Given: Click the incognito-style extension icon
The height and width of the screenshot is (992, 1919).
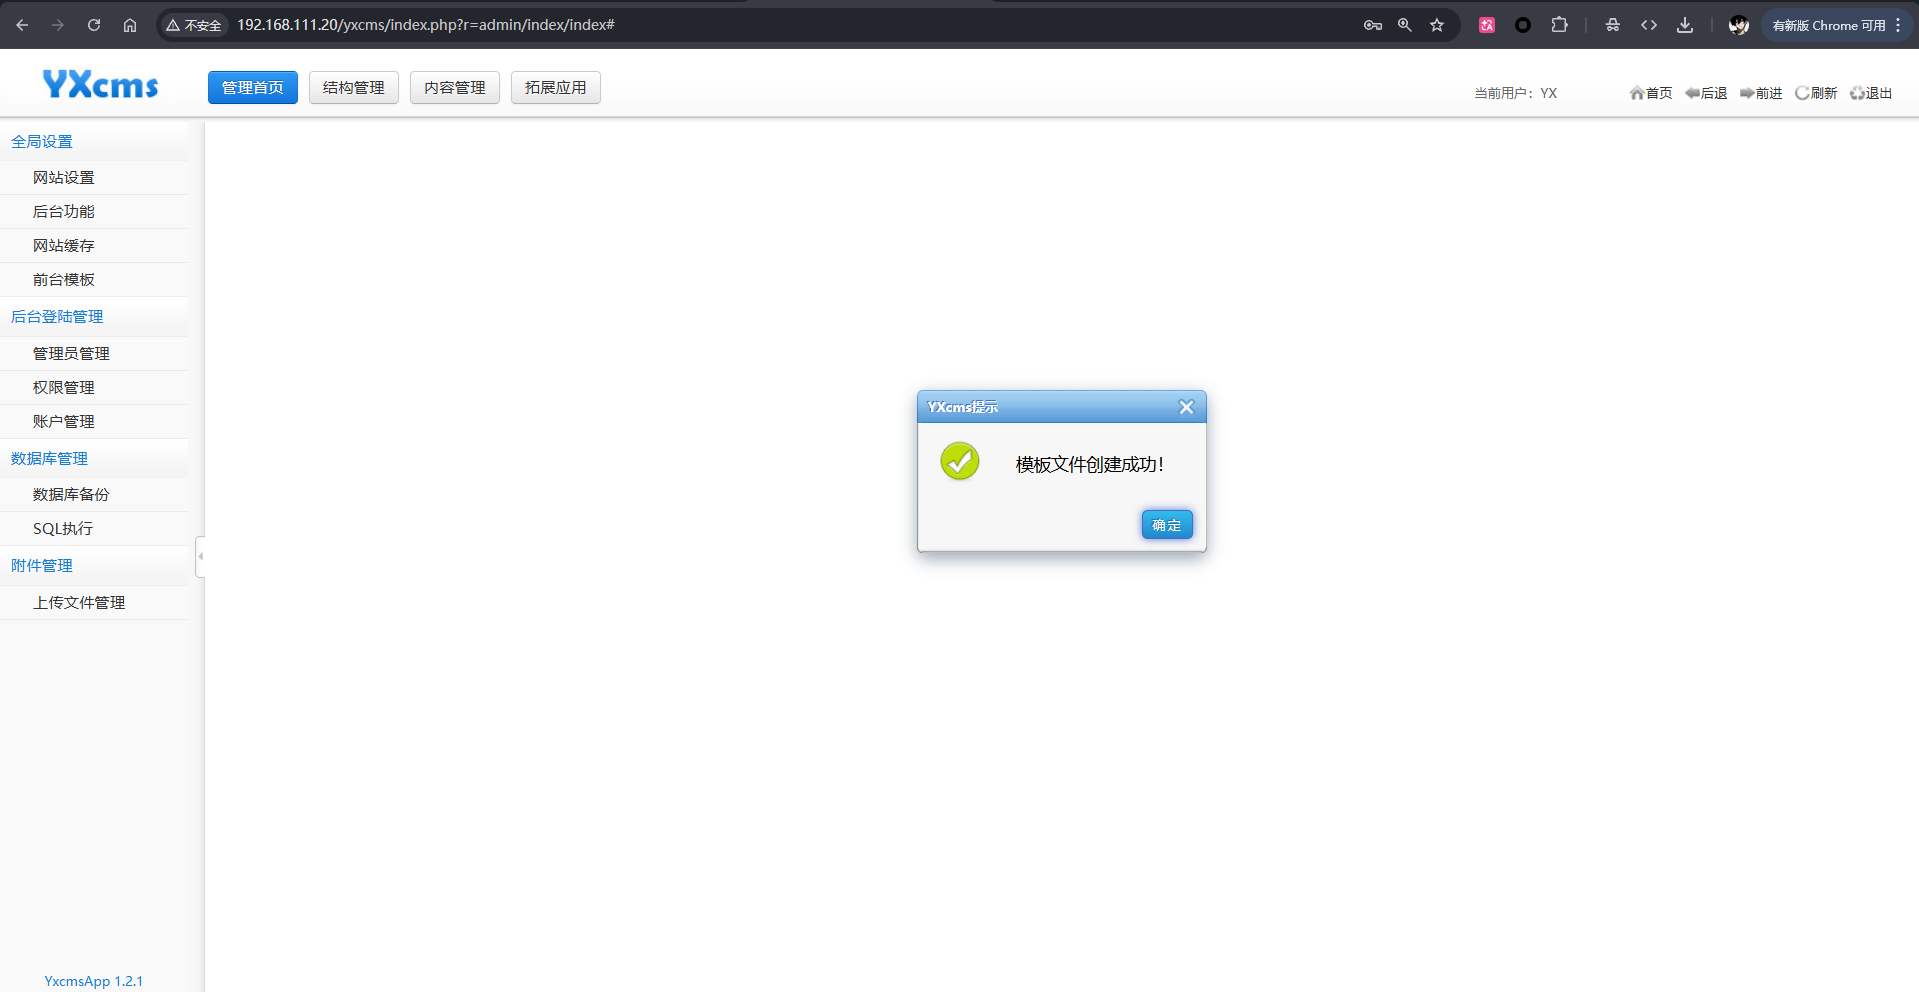Looking at the screenshot, I should (x=1613, y=25).
